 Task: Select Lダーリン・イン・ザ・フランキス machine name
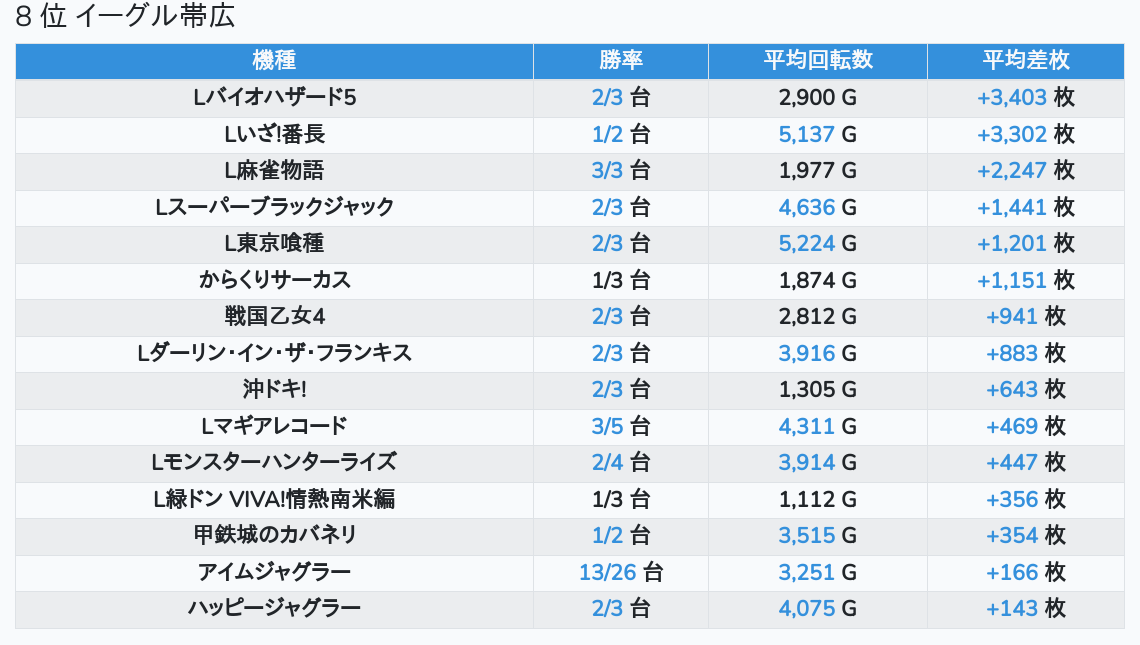pos(275,353)
